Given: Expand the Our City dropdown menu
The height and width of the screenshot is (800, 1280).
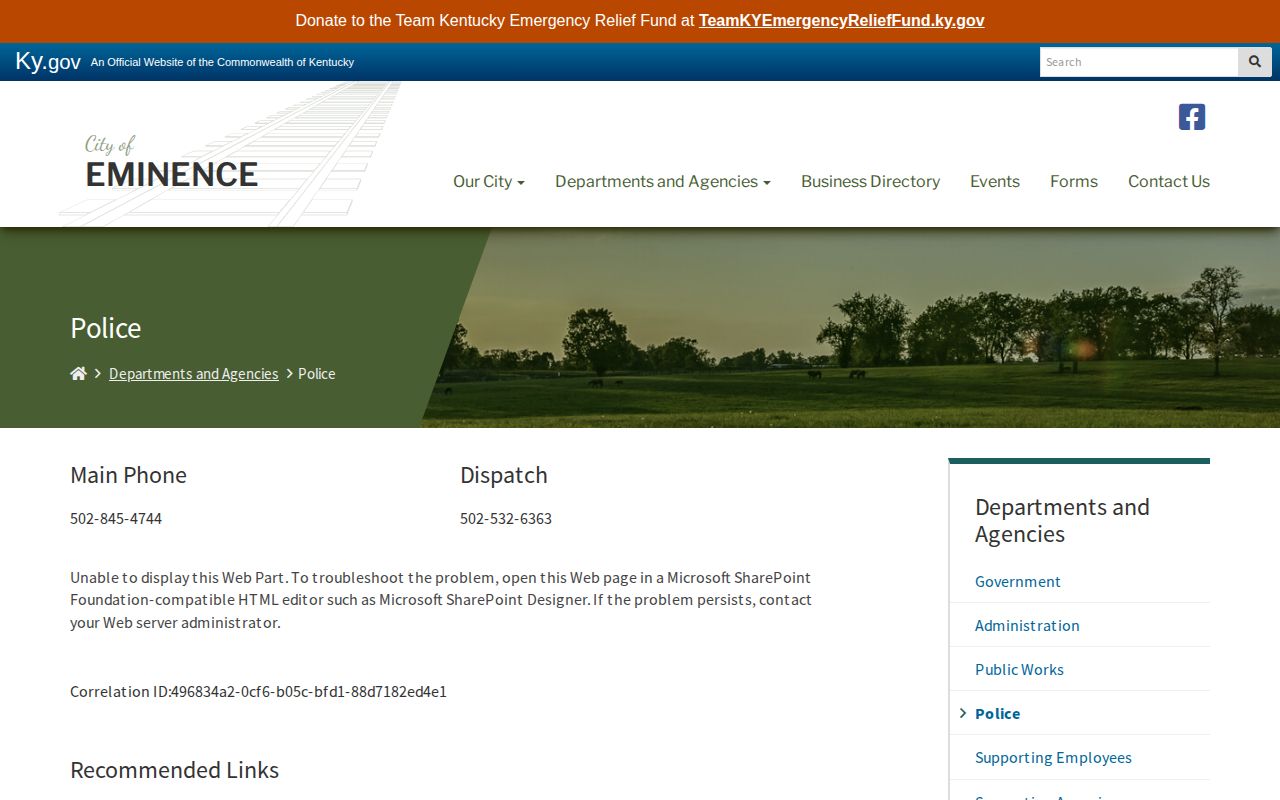Looking at the screenshot, I should pyautogui.click(x=489, y=181).
